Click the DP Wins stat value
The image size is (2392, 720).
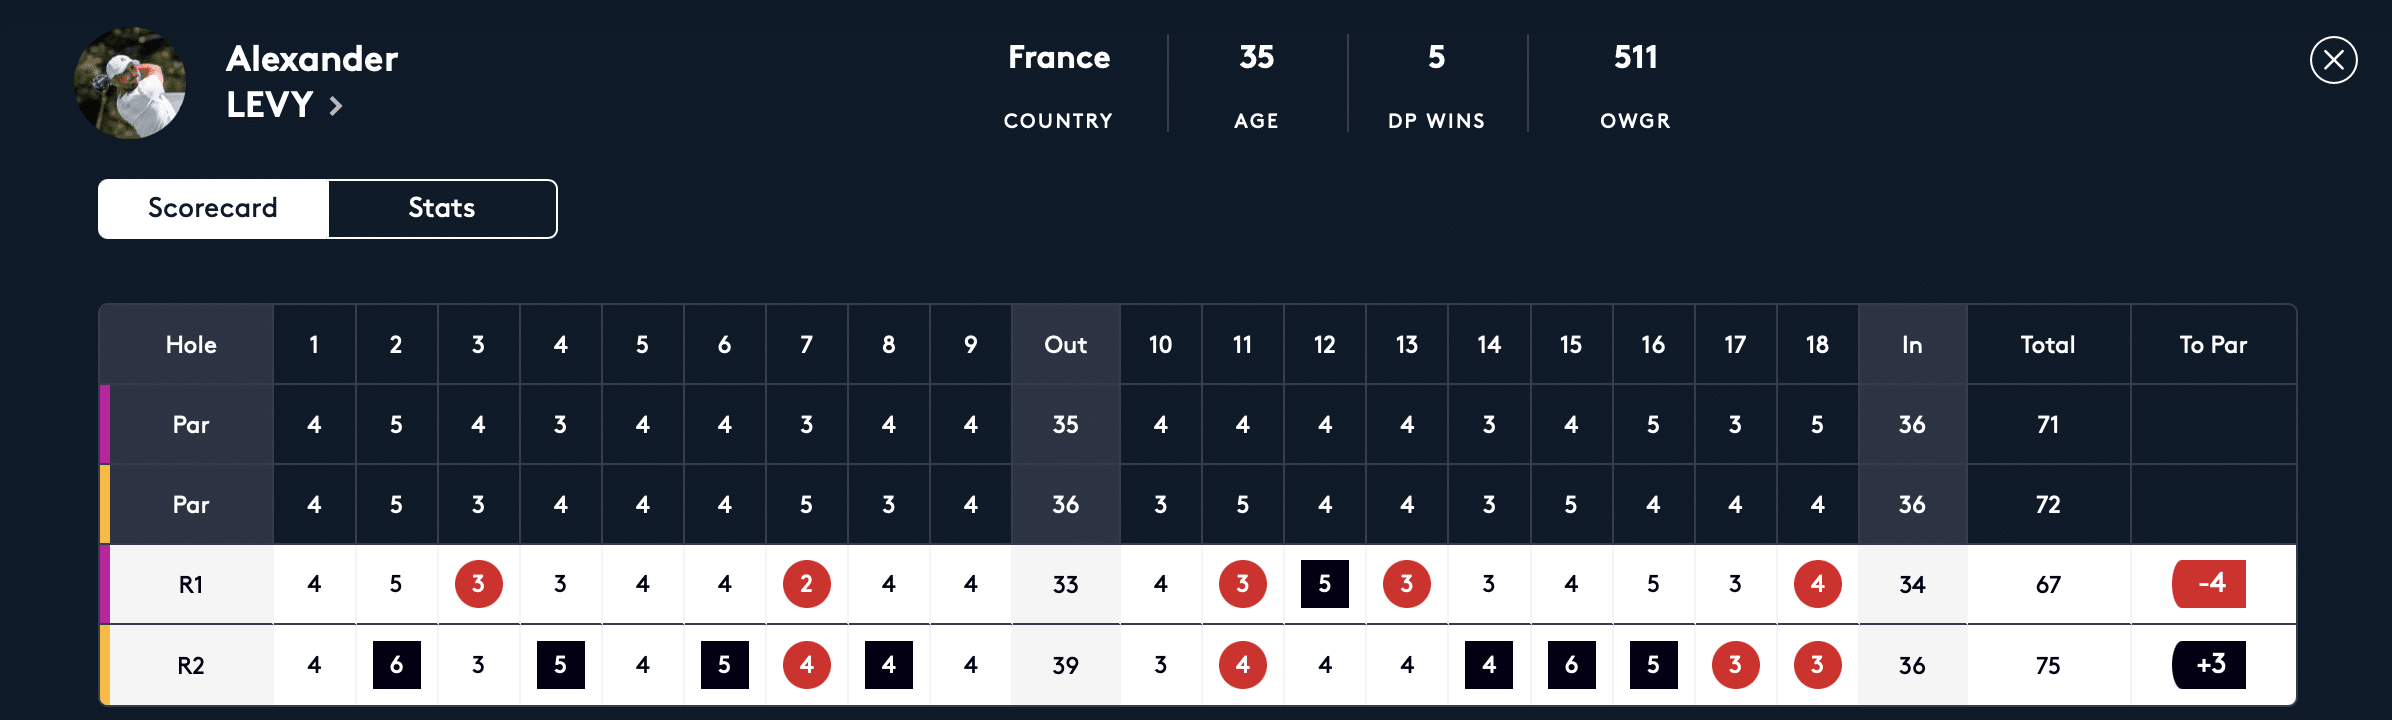[1436, 58]
